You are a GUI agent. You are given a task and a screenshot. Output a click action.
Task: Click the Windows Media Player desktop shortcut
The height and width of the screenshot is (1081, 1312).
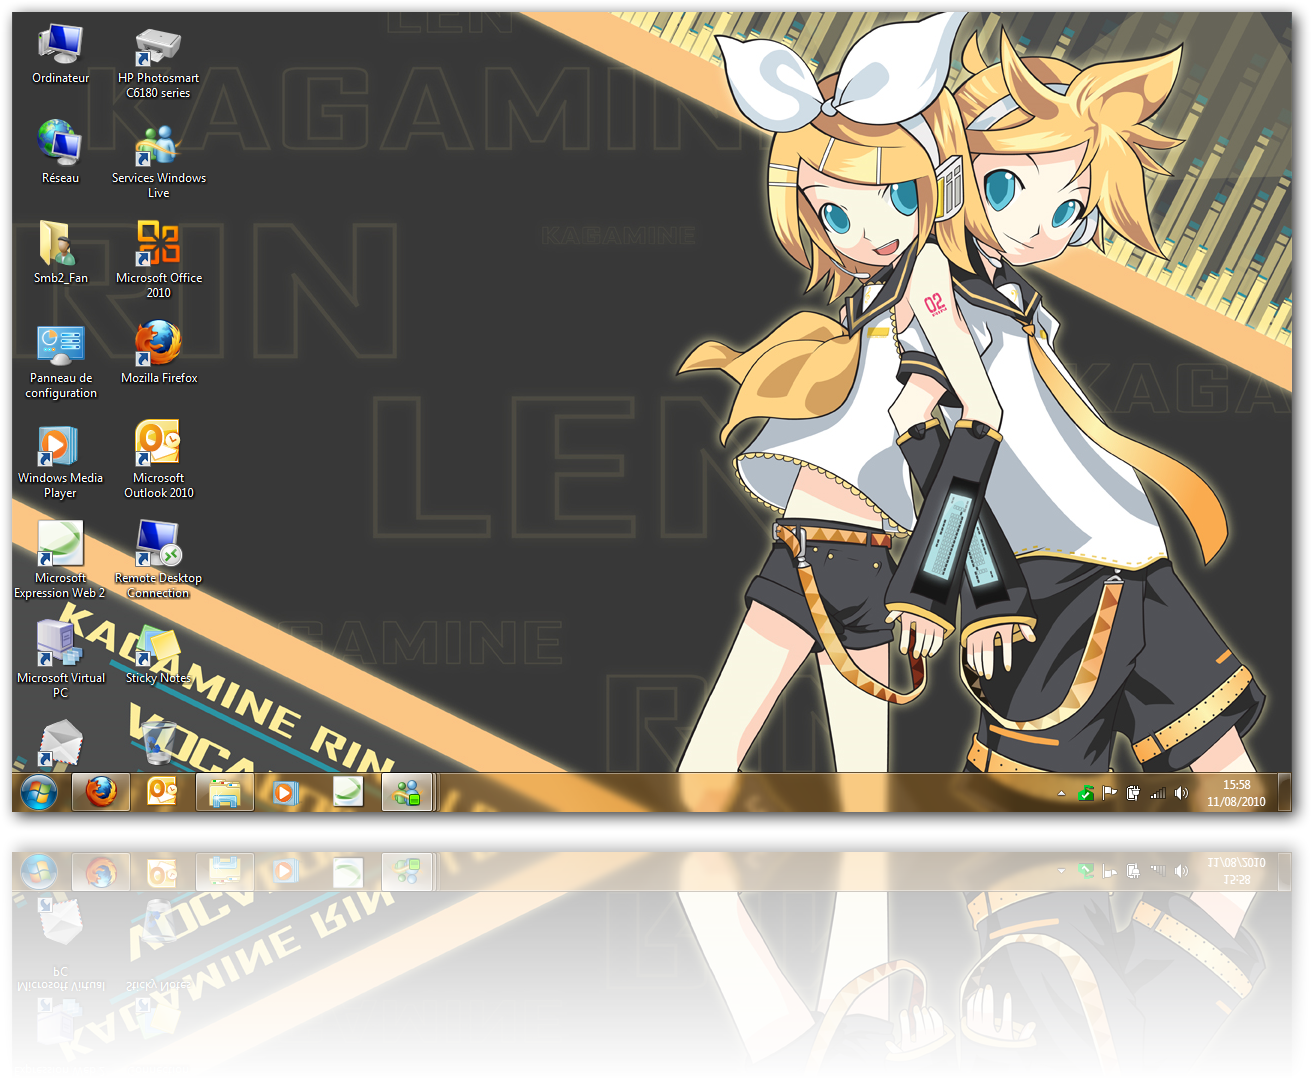point(60,461)
